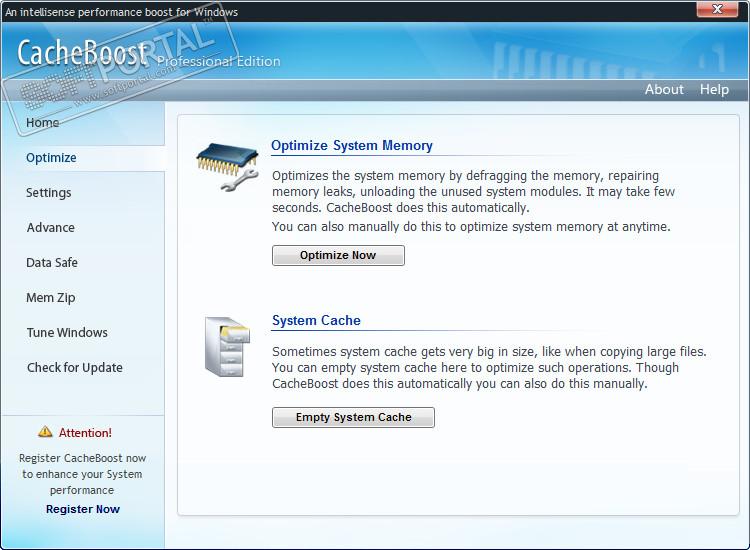This screenshot has height=550, width=750.
Task: Click the Professional Edition label
Action: click(219, 61)
